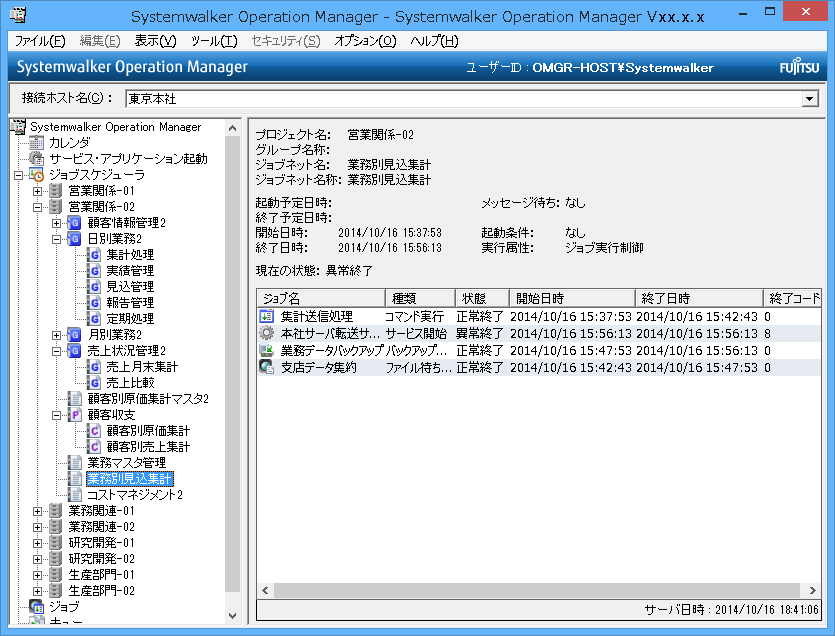Click the 集計処理 jobnet icon

94,255
